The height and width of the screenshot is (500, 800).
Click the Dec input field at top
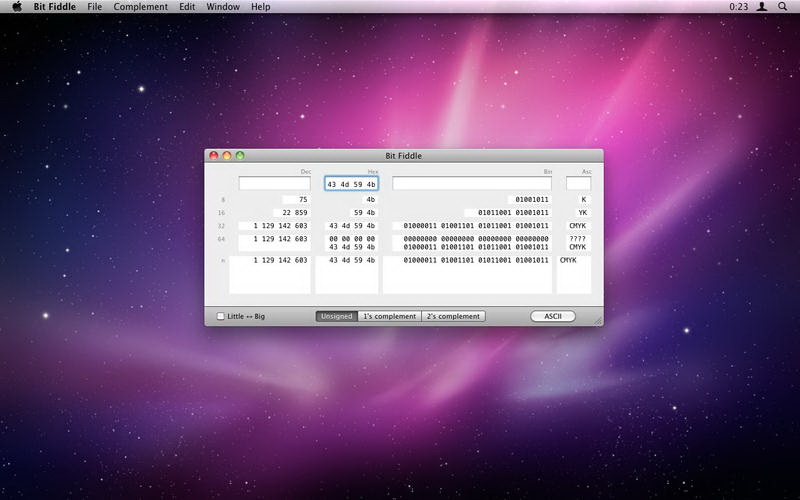pos(274,184)
